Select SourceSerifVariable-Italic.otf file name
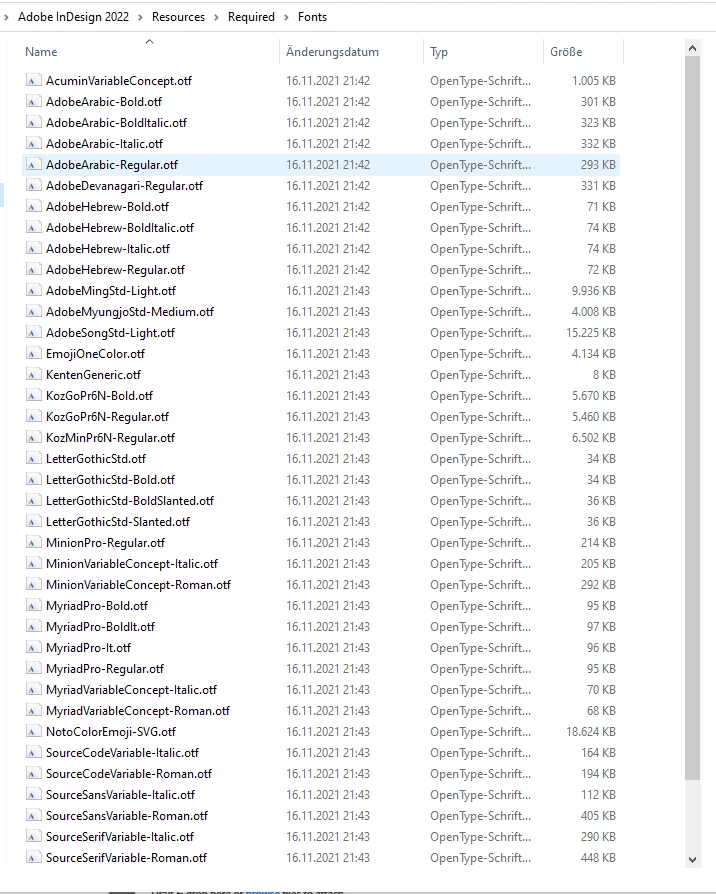 [120, 838]
